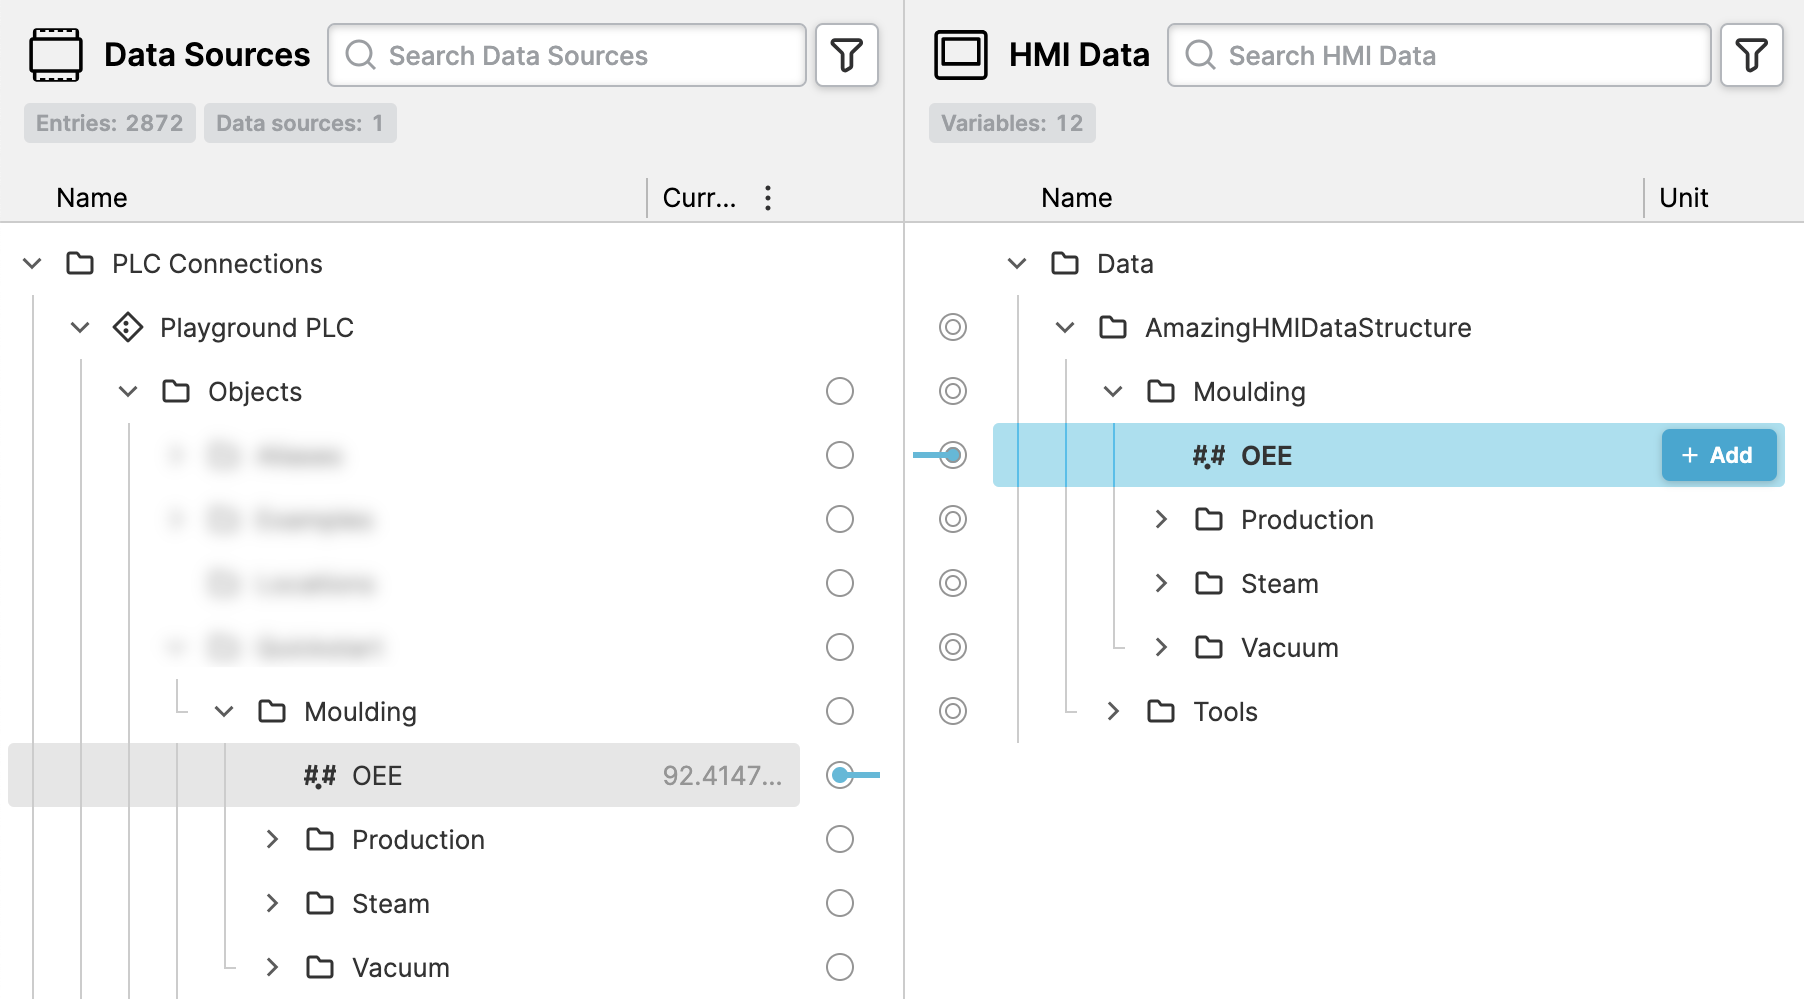Select connector radio for AmazingHMIDataStructure row
Viewport: 1804px width, 999px height.
(x=953, y=327)
